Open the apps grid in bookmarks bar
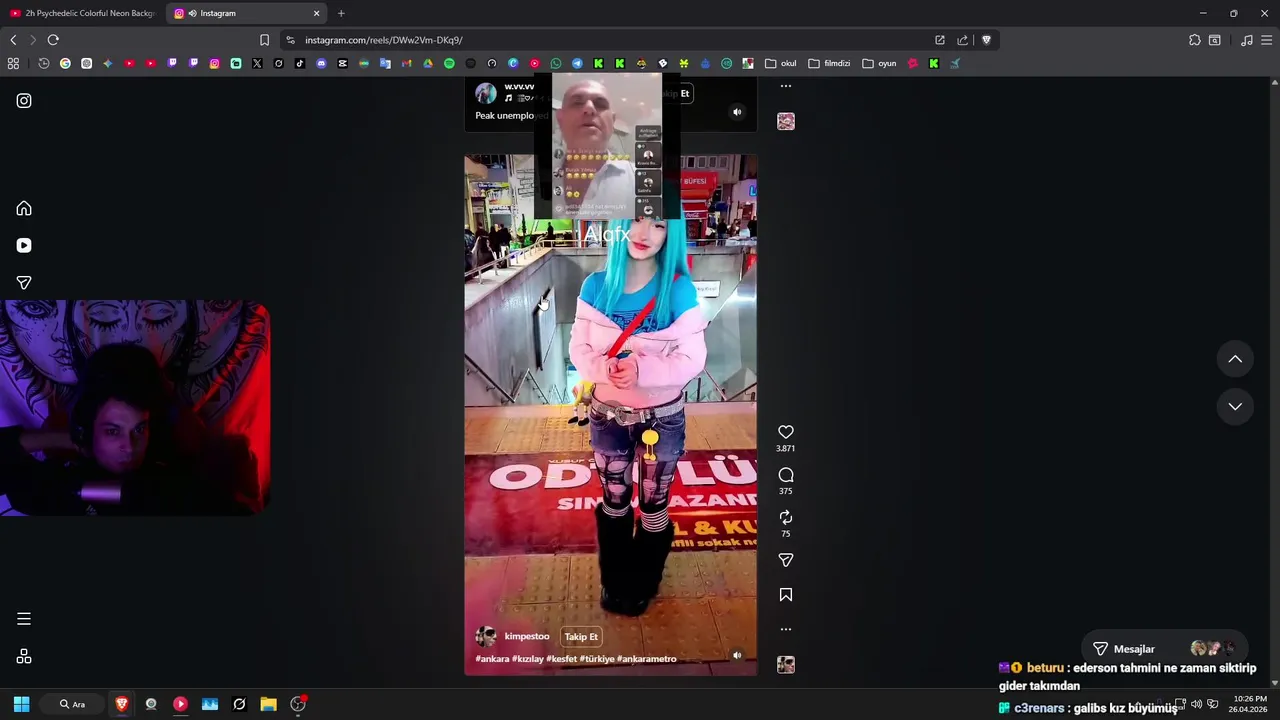 tap(13, 63)
